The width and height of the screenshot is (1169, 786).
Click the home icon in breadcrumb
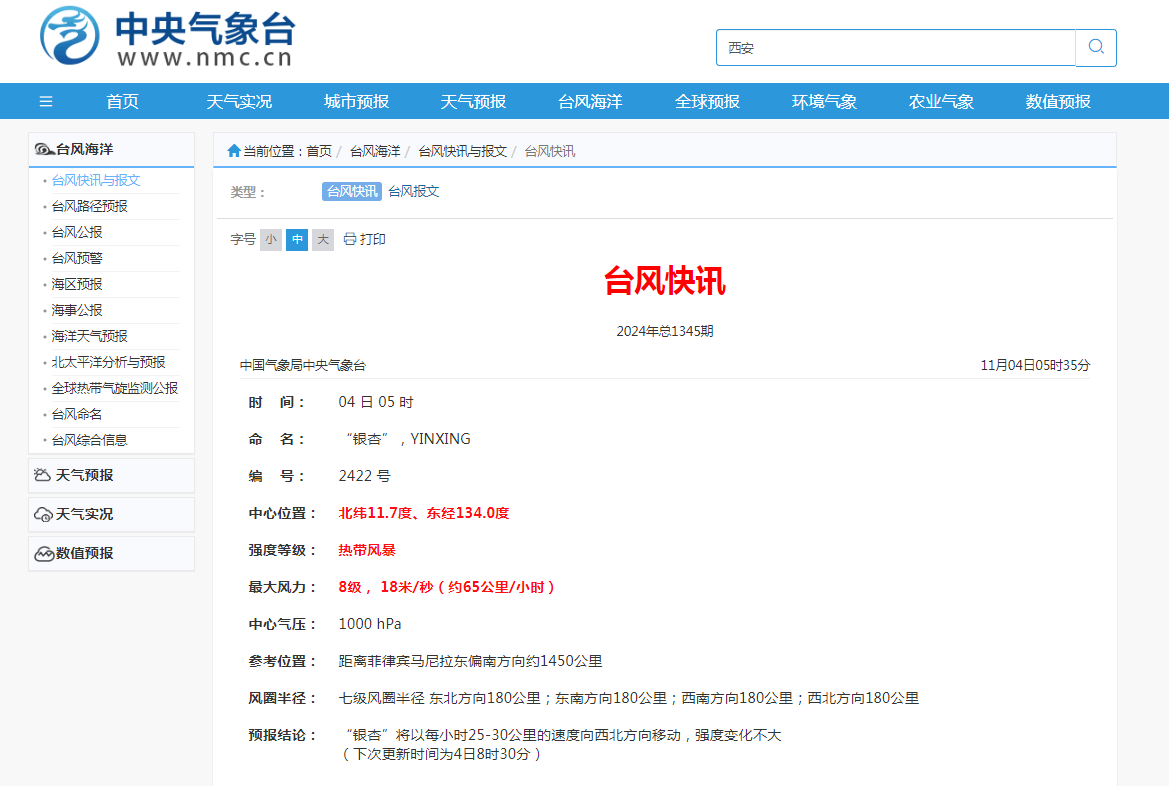tap(234, 151)
